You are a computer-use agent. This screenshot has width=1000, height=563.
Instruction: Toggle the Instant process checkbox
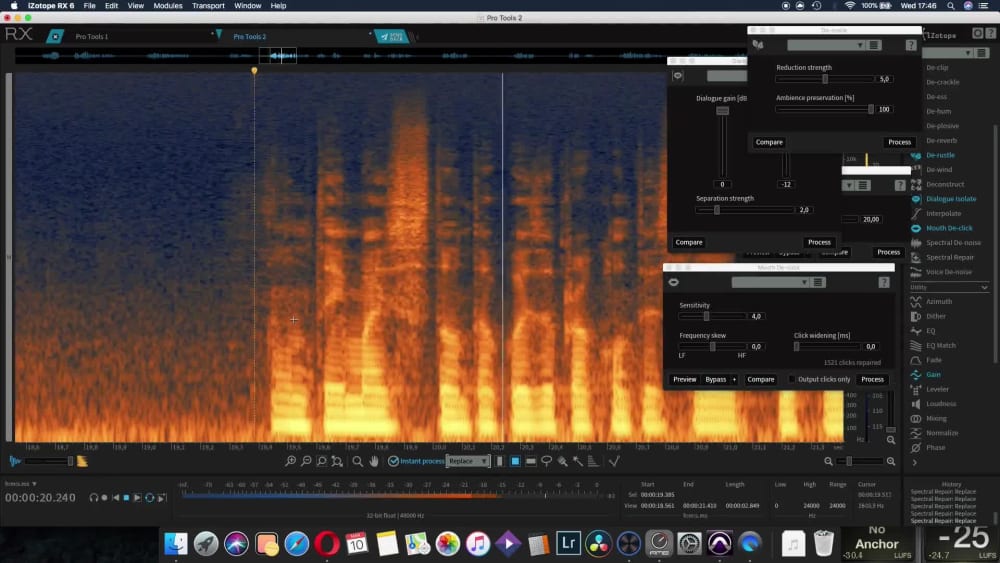(393, 461)
